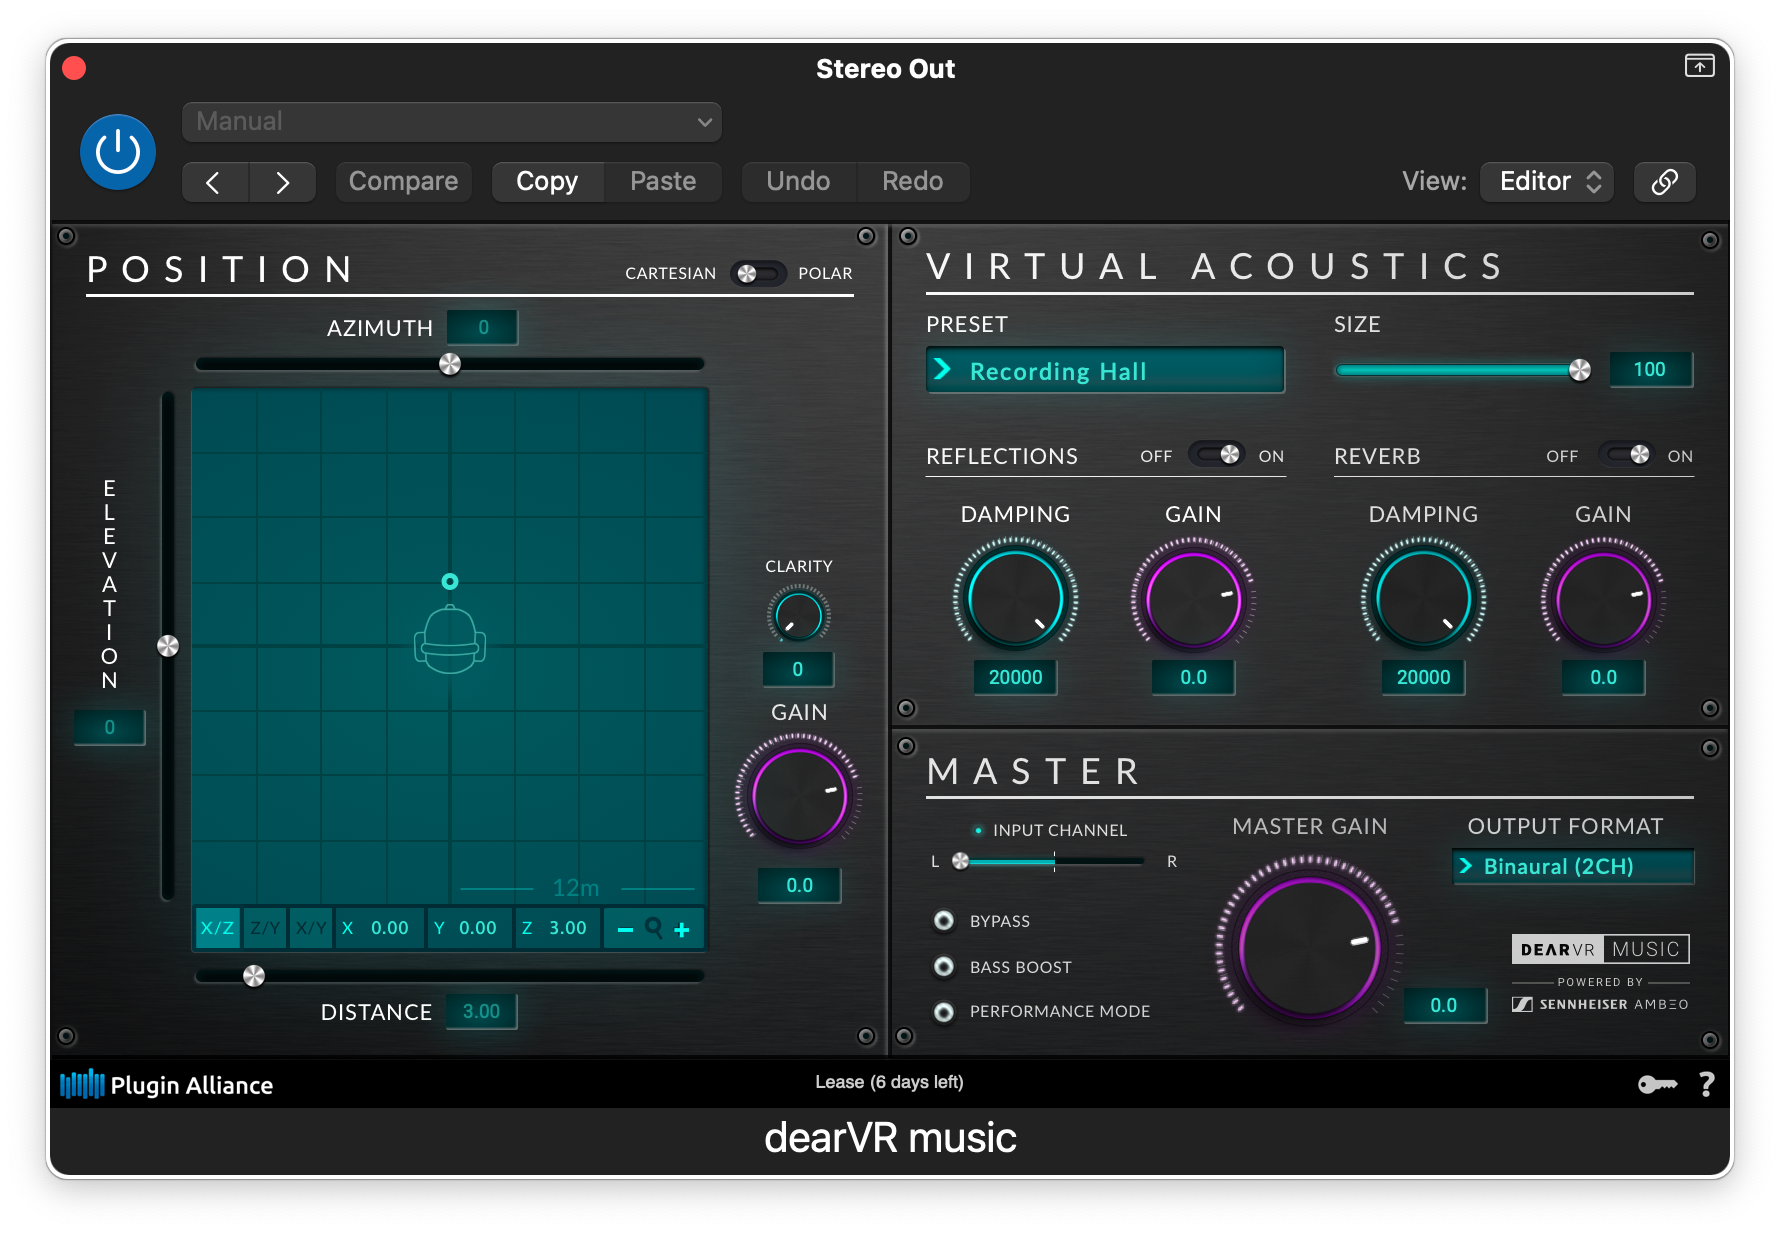The image size is (1780, 1234).
Task: Click the Plugin Alliance logo
Action: 166,1085
